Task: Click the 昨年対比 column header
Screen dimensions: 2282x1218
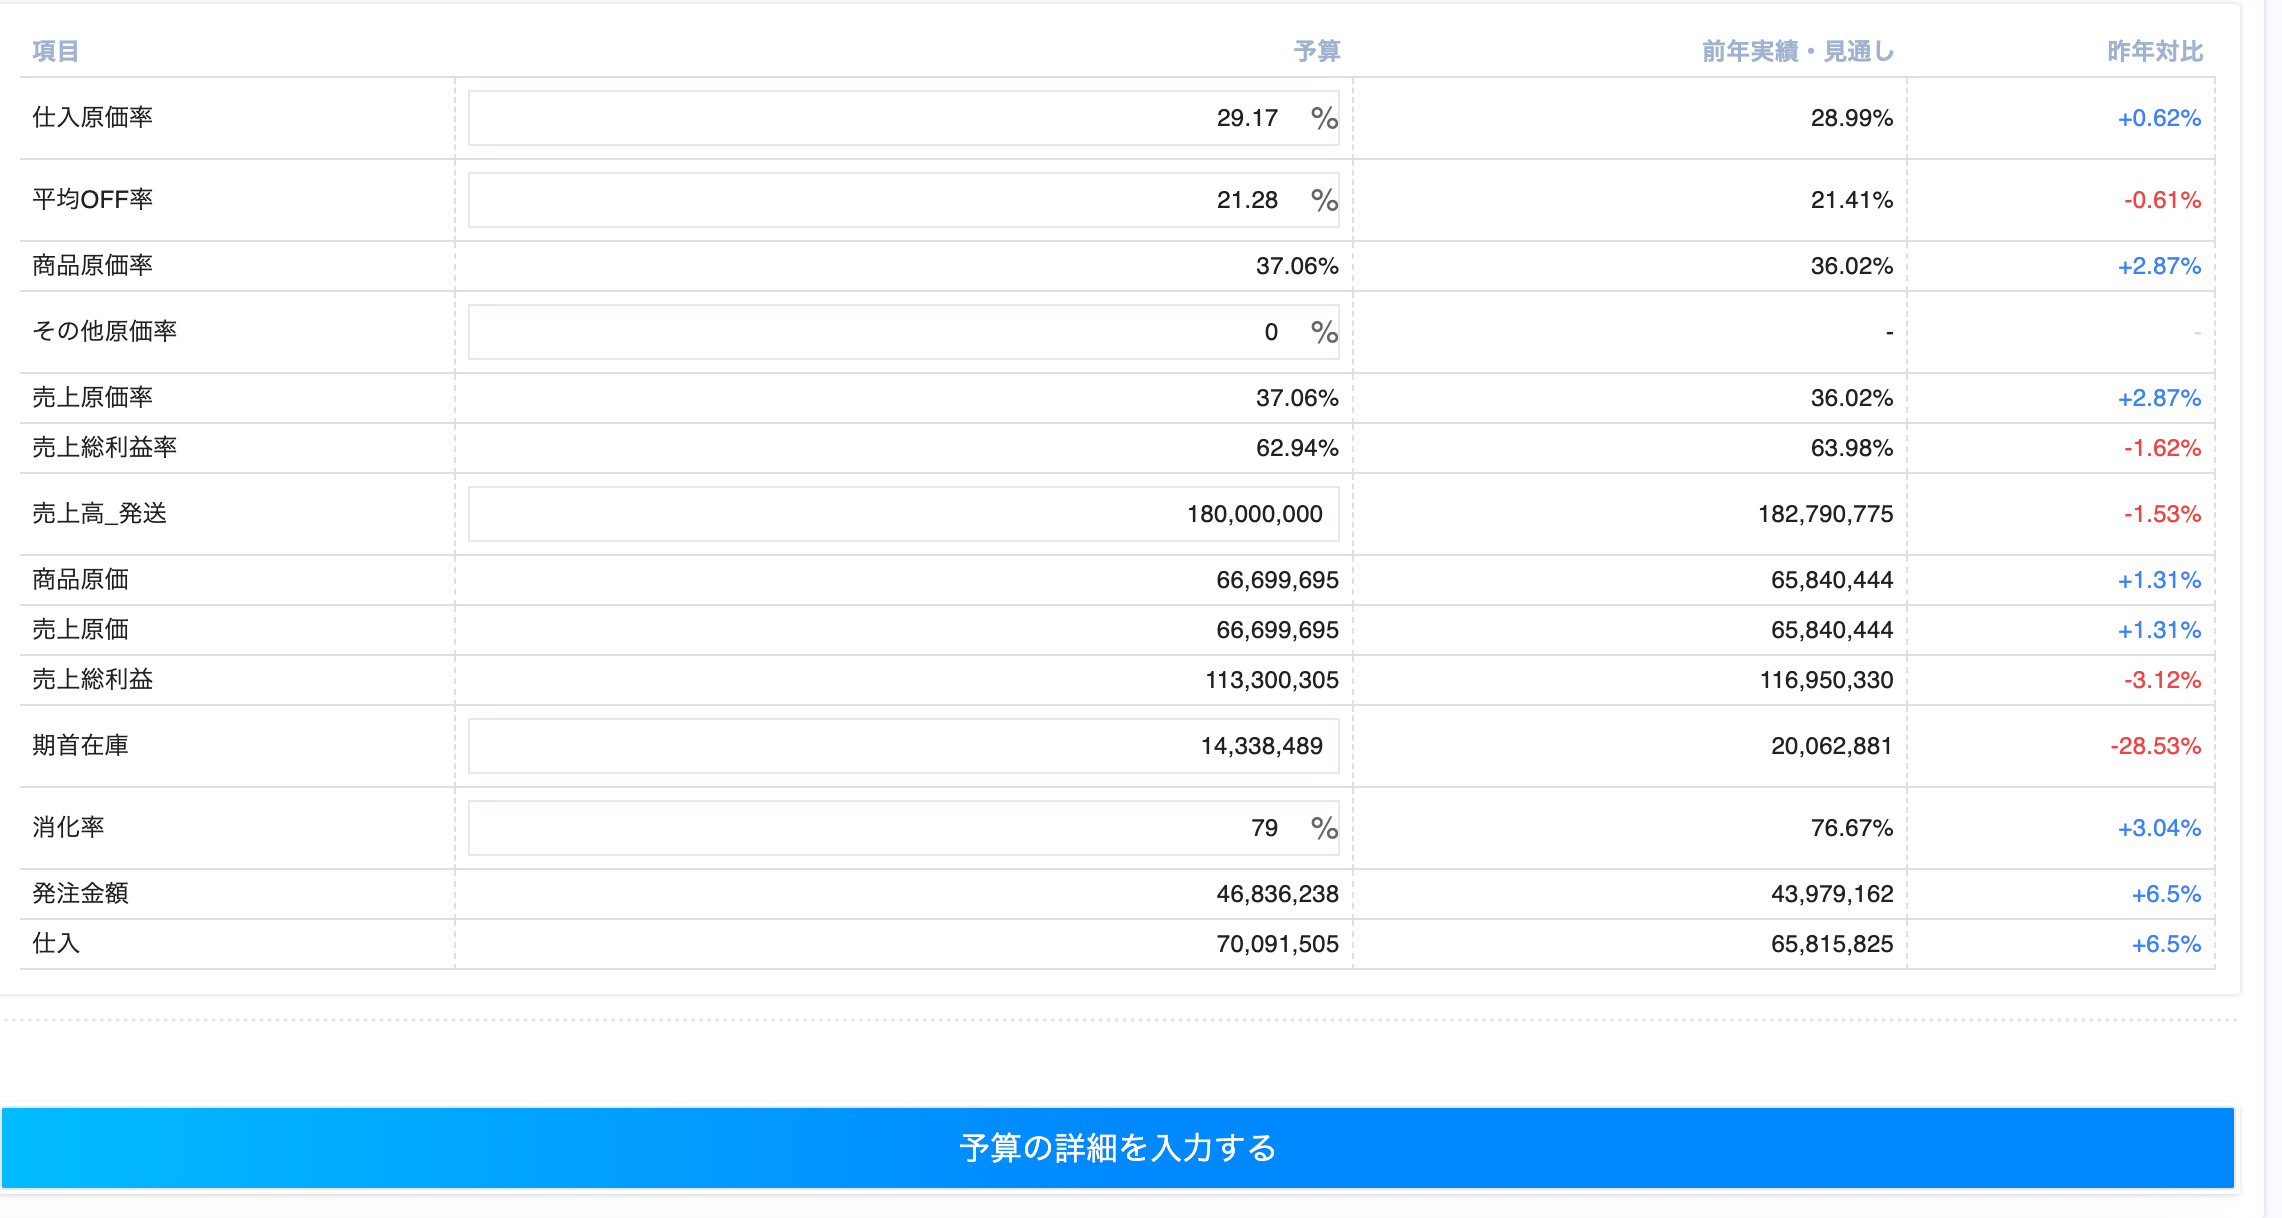Action: (2155, 51)
